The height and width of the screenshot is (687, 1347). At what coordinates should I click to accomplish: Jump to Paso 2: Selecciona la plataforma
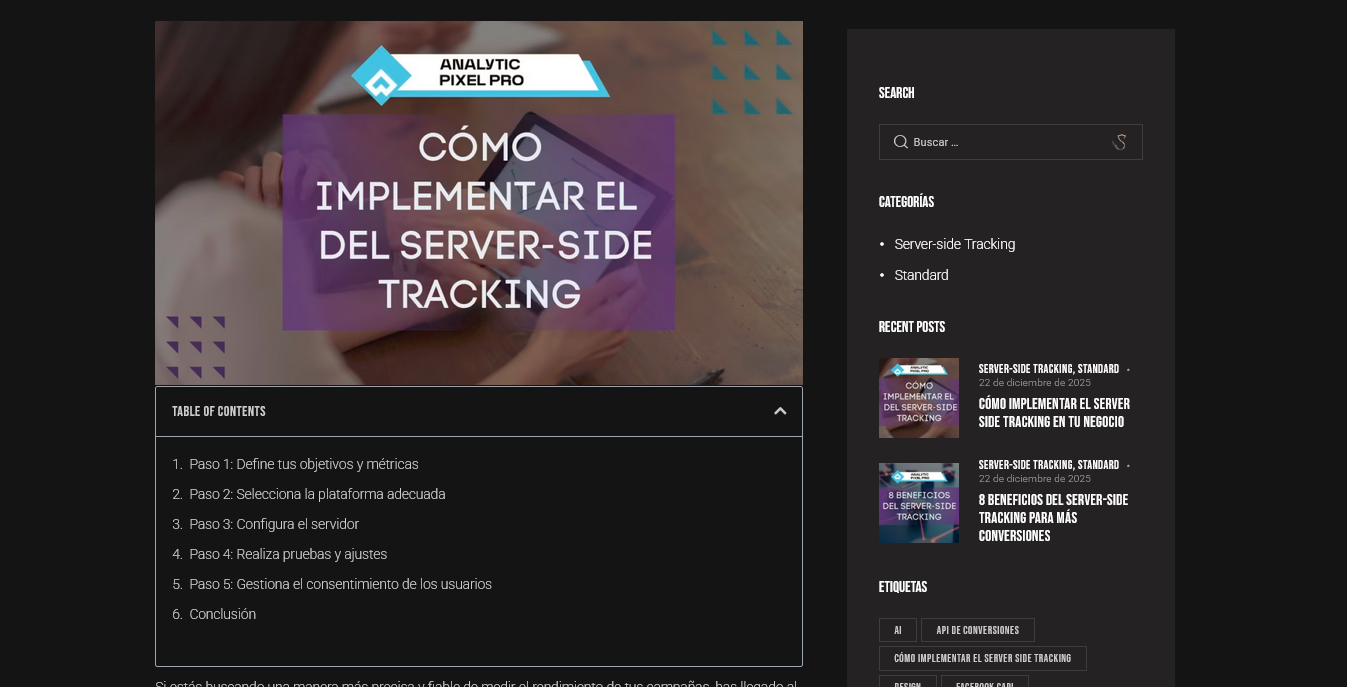pos(317,494)
